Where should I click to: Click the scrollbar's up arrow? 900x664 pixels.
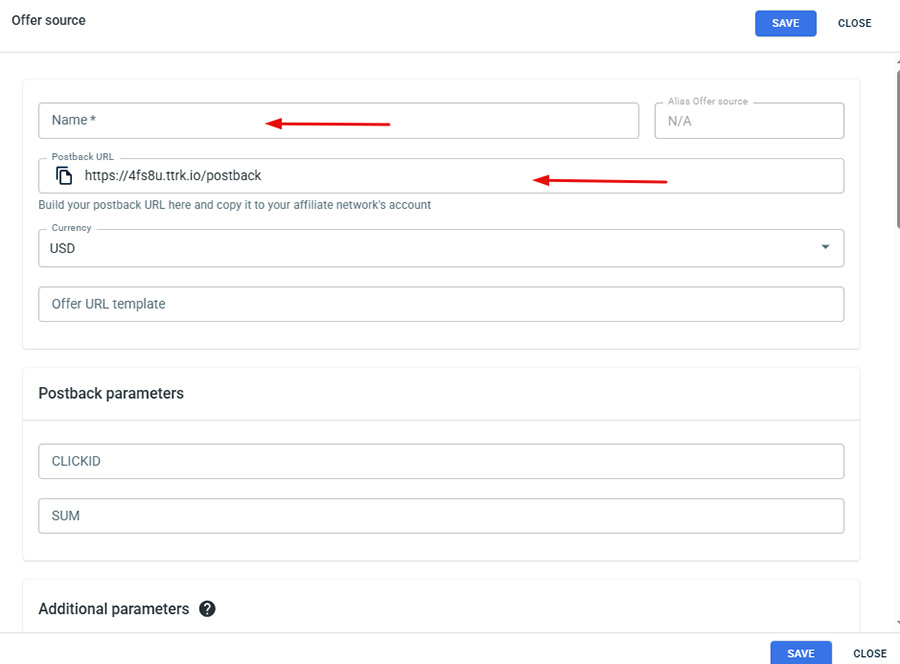pos(896,60)
